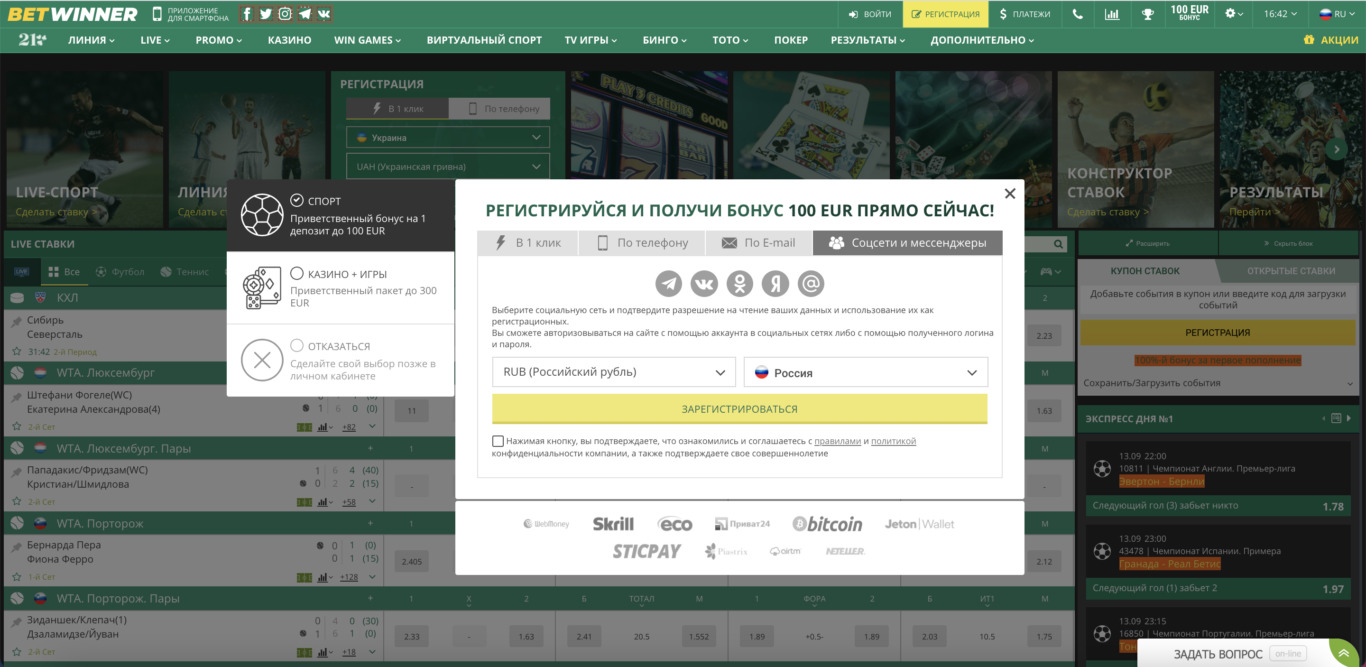Click the Telegram icon in registration popup
Image resolution: width=1366 pixels, height=667 pixels.
coord(669,284)
